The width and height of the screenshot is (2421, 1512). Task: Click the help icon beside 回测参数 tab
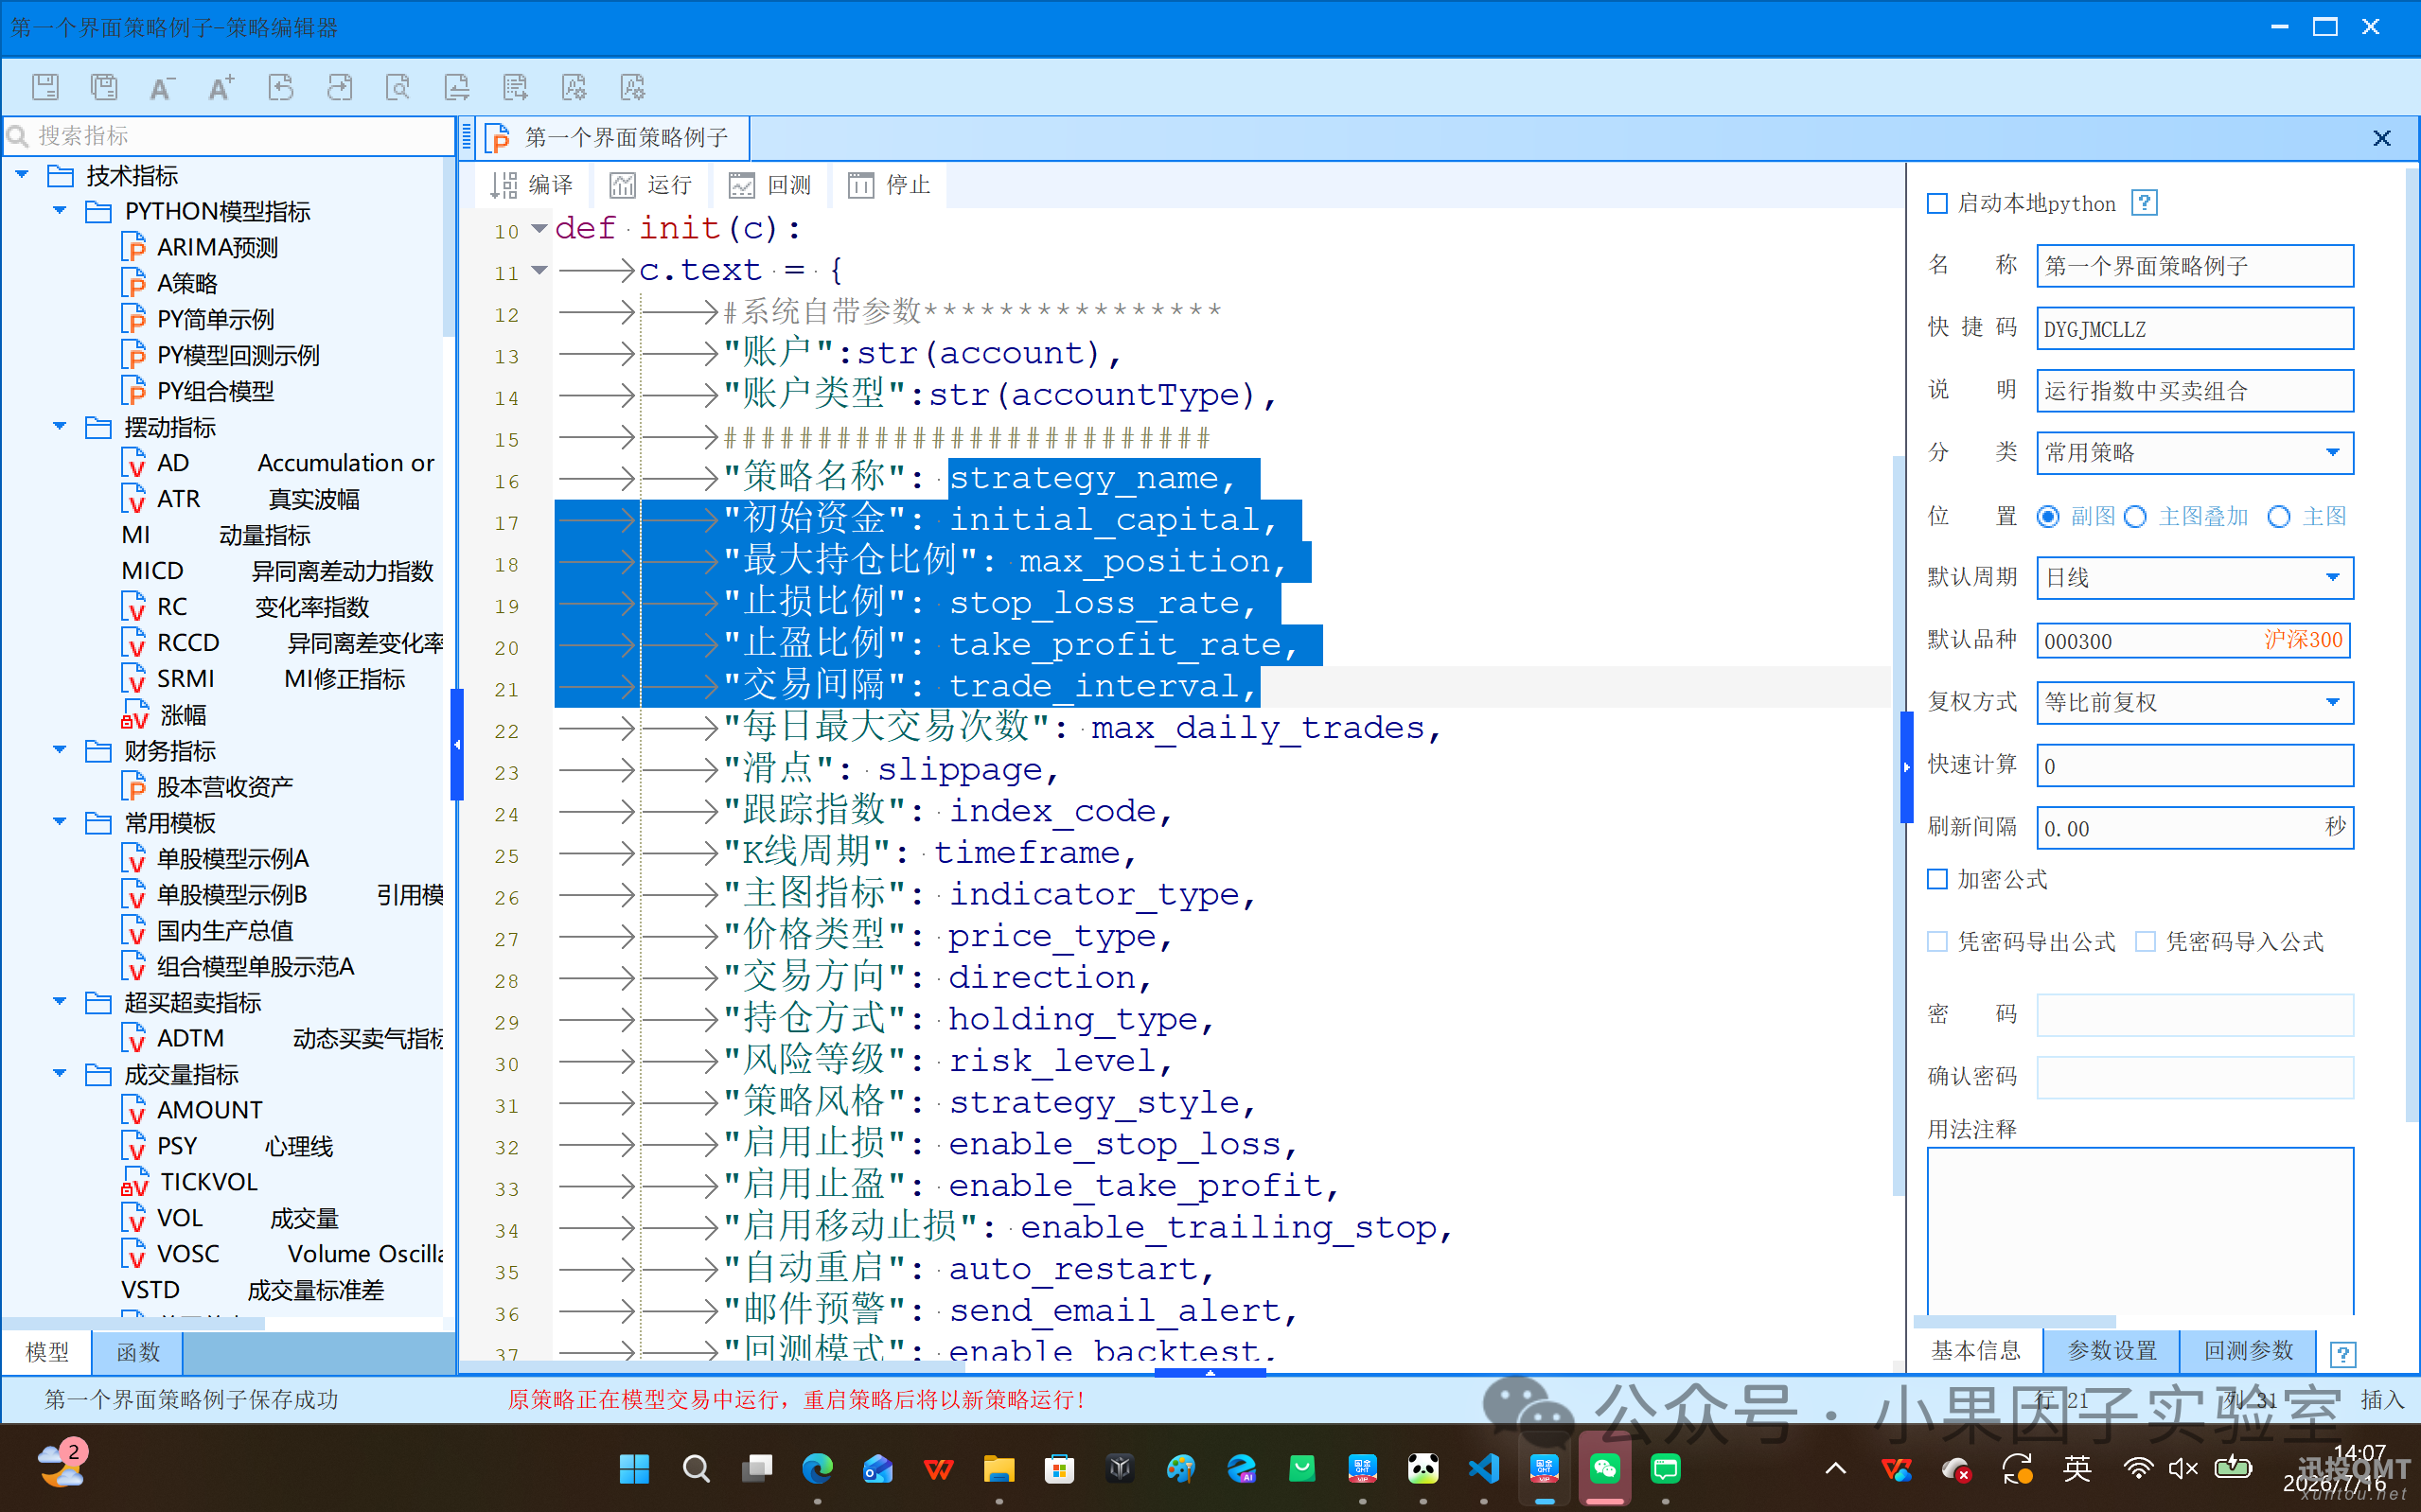(2343, 1353)
